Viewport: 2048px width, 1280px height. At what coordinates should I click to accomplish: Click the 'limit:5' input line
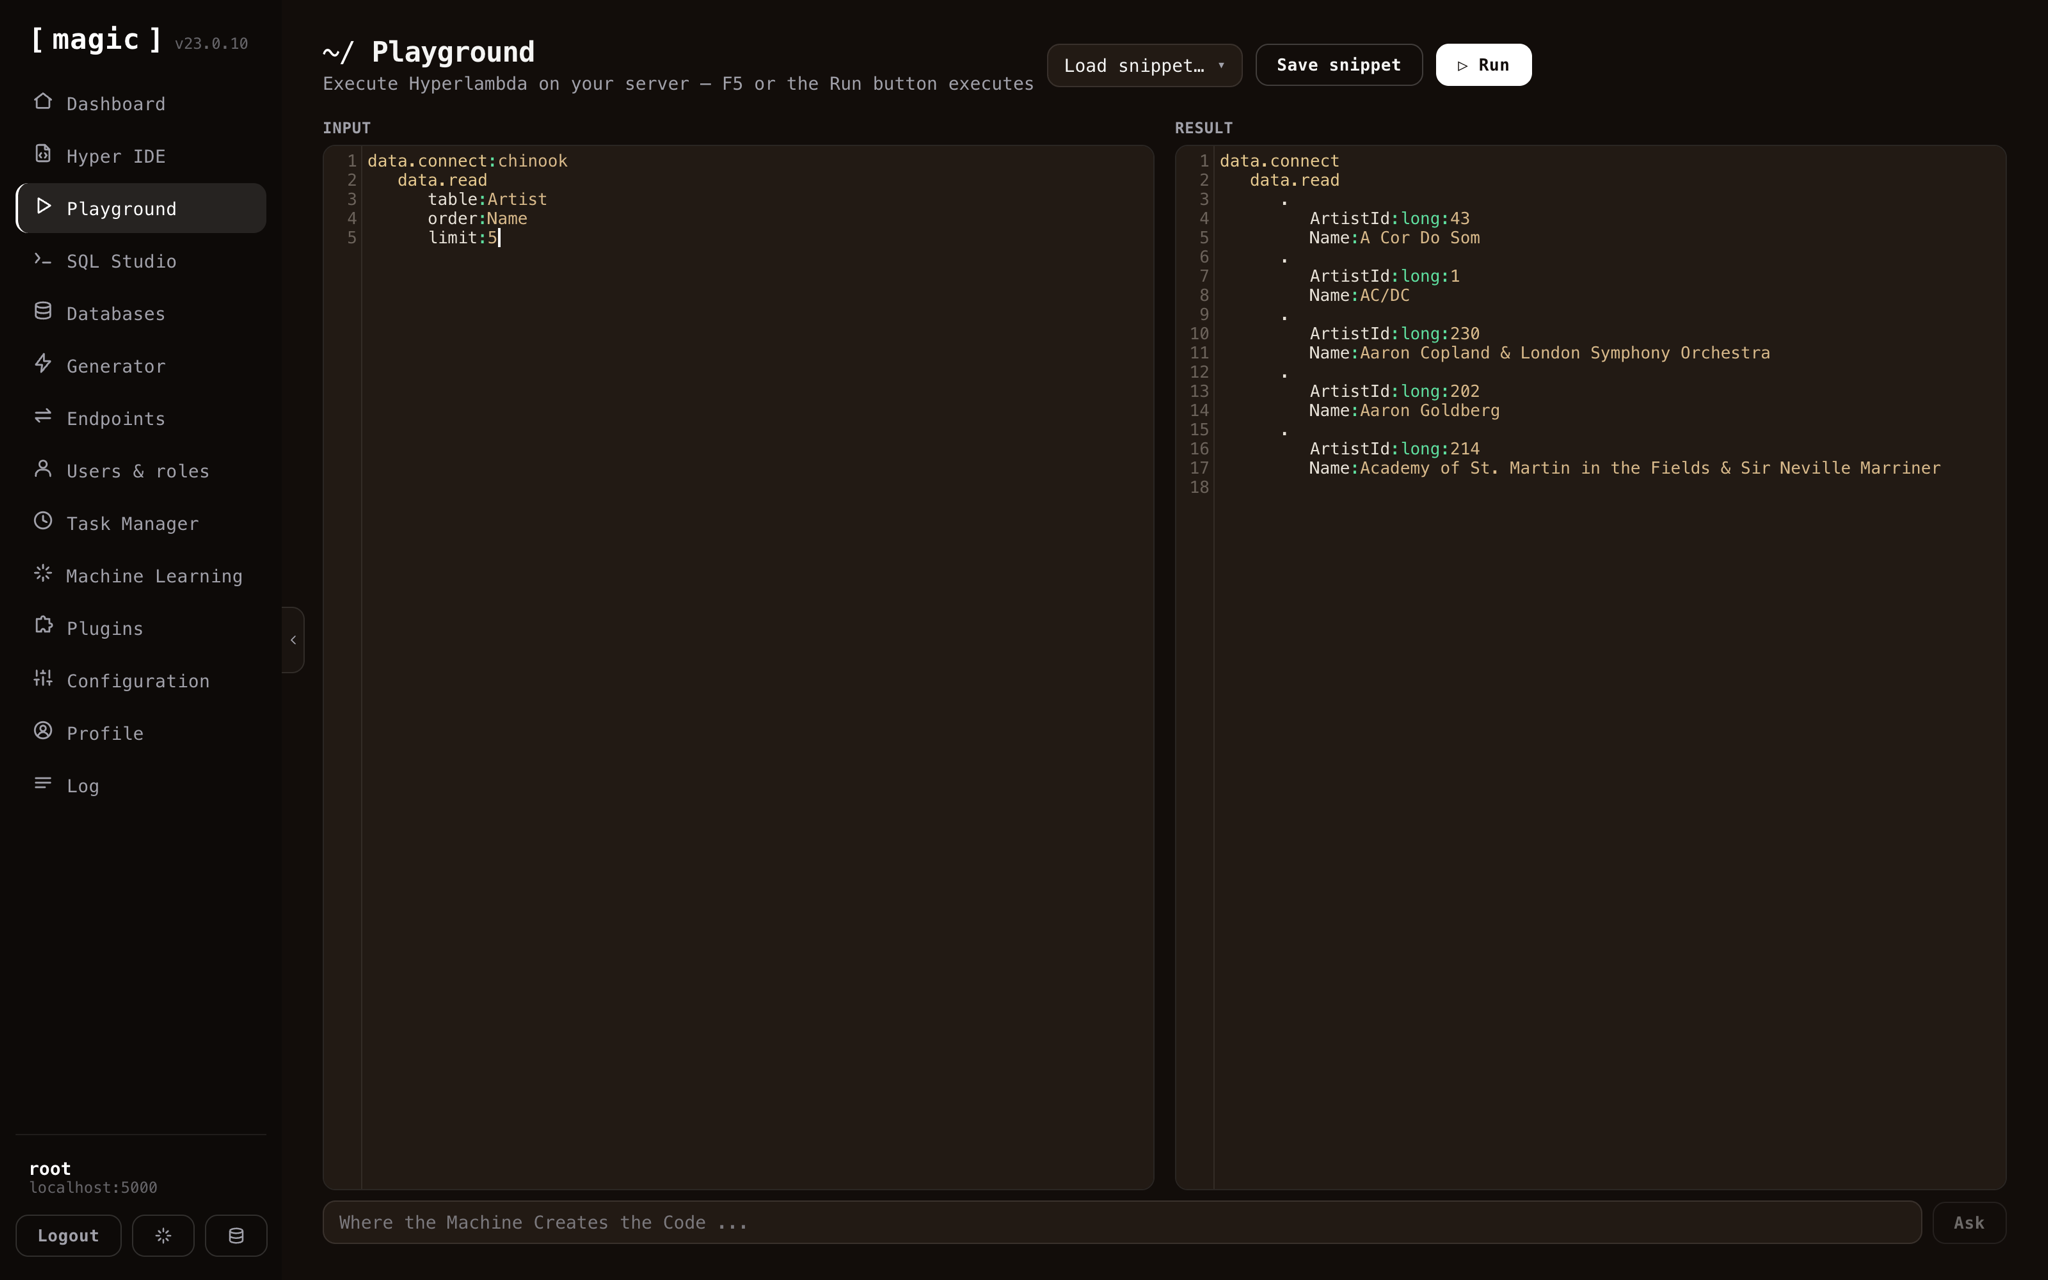pyautogui.click(x=462, y=238)
